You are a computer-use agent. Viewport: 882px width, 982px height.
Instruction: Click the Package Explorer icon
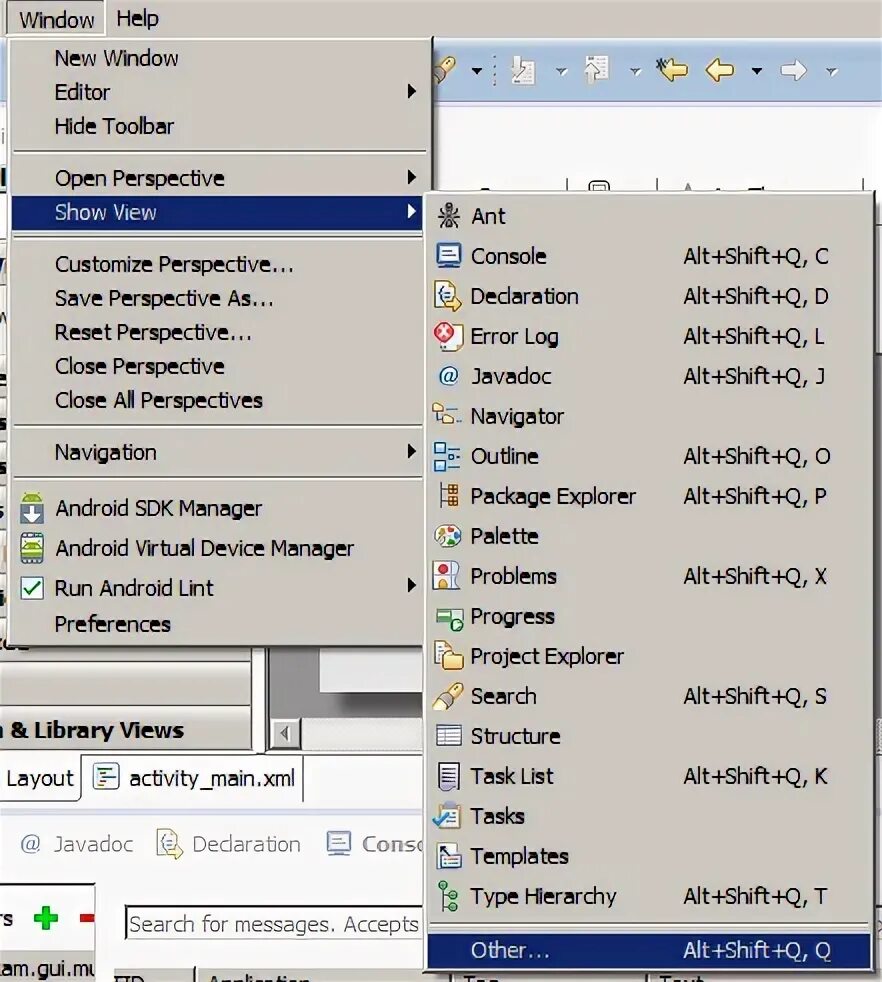coord(449,495)
